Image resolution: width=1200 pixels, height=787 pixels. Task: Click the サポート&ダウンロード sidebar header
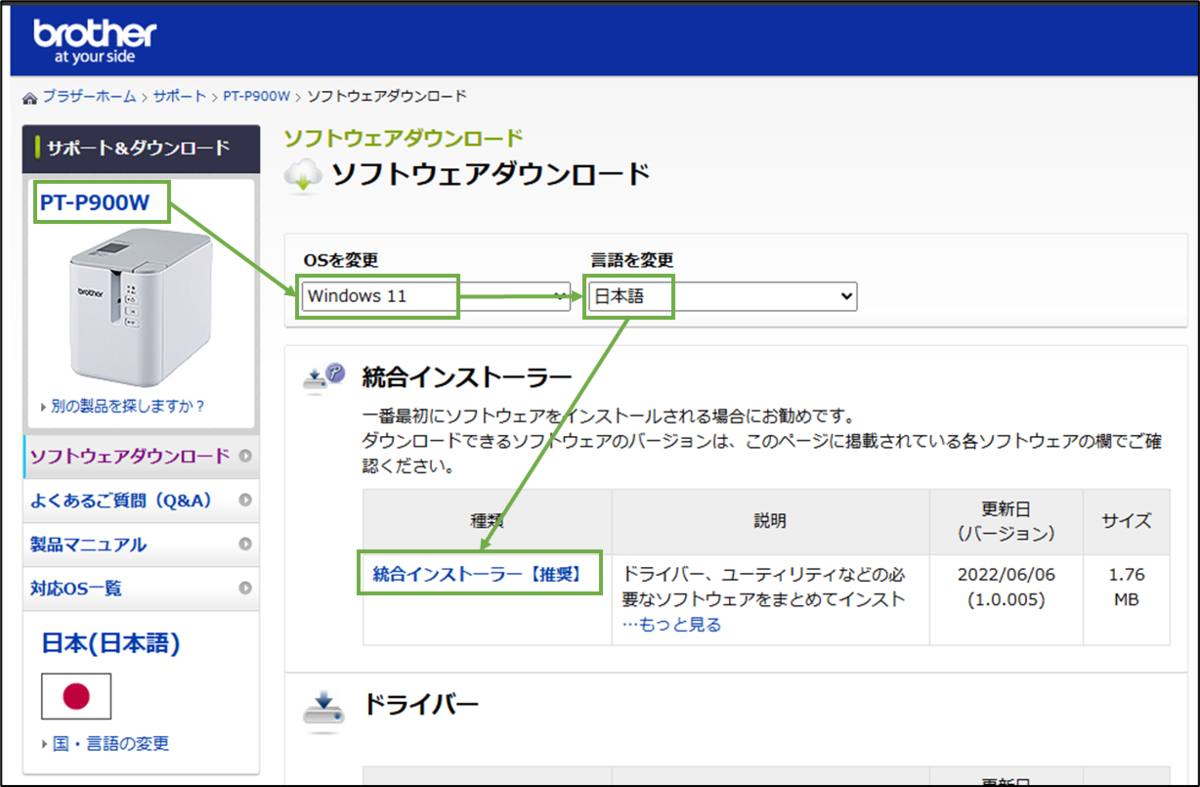pyautogui.click(x=139, y=148)
